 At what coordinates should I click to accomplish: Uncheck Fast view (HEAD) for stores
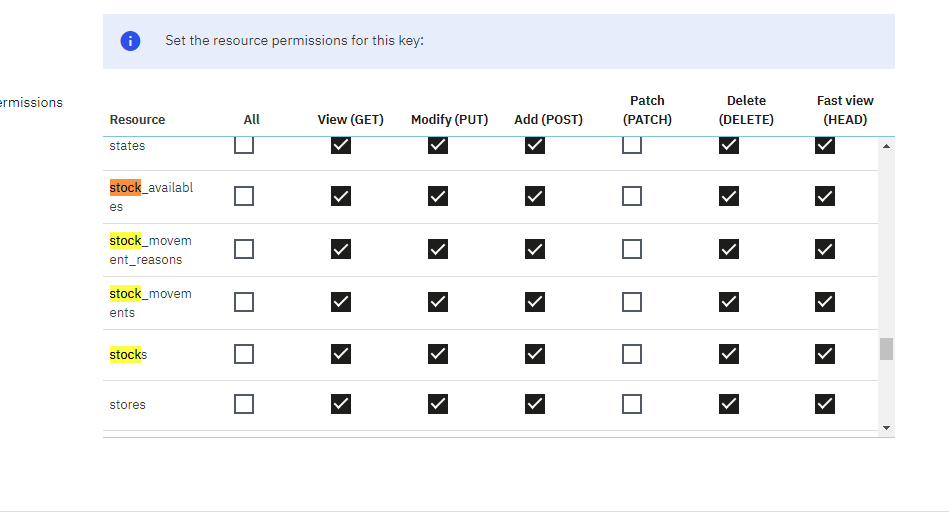[x=825, y=404]
